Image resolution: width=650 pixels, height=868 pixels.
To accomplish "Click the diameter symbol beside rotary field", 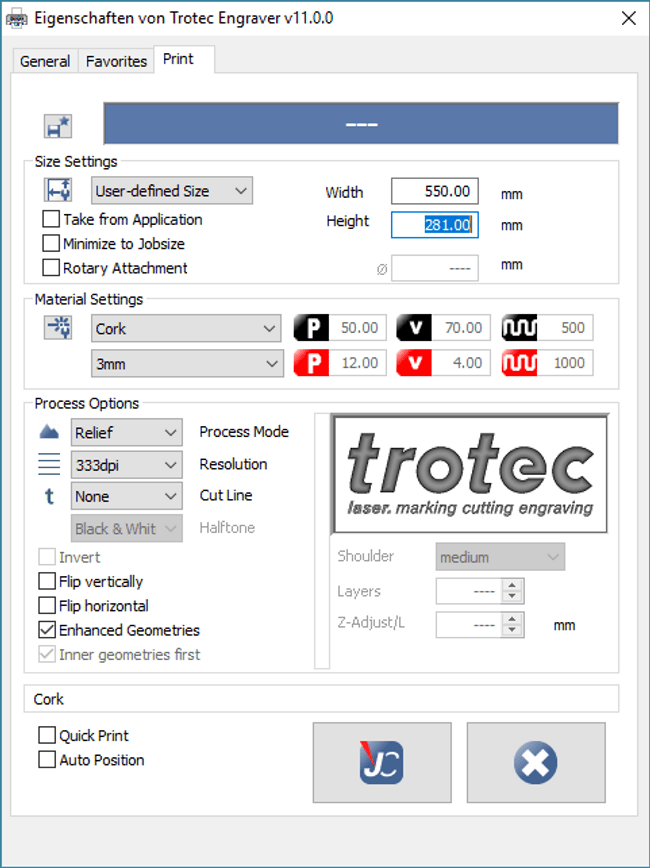I will coord(382,270).
